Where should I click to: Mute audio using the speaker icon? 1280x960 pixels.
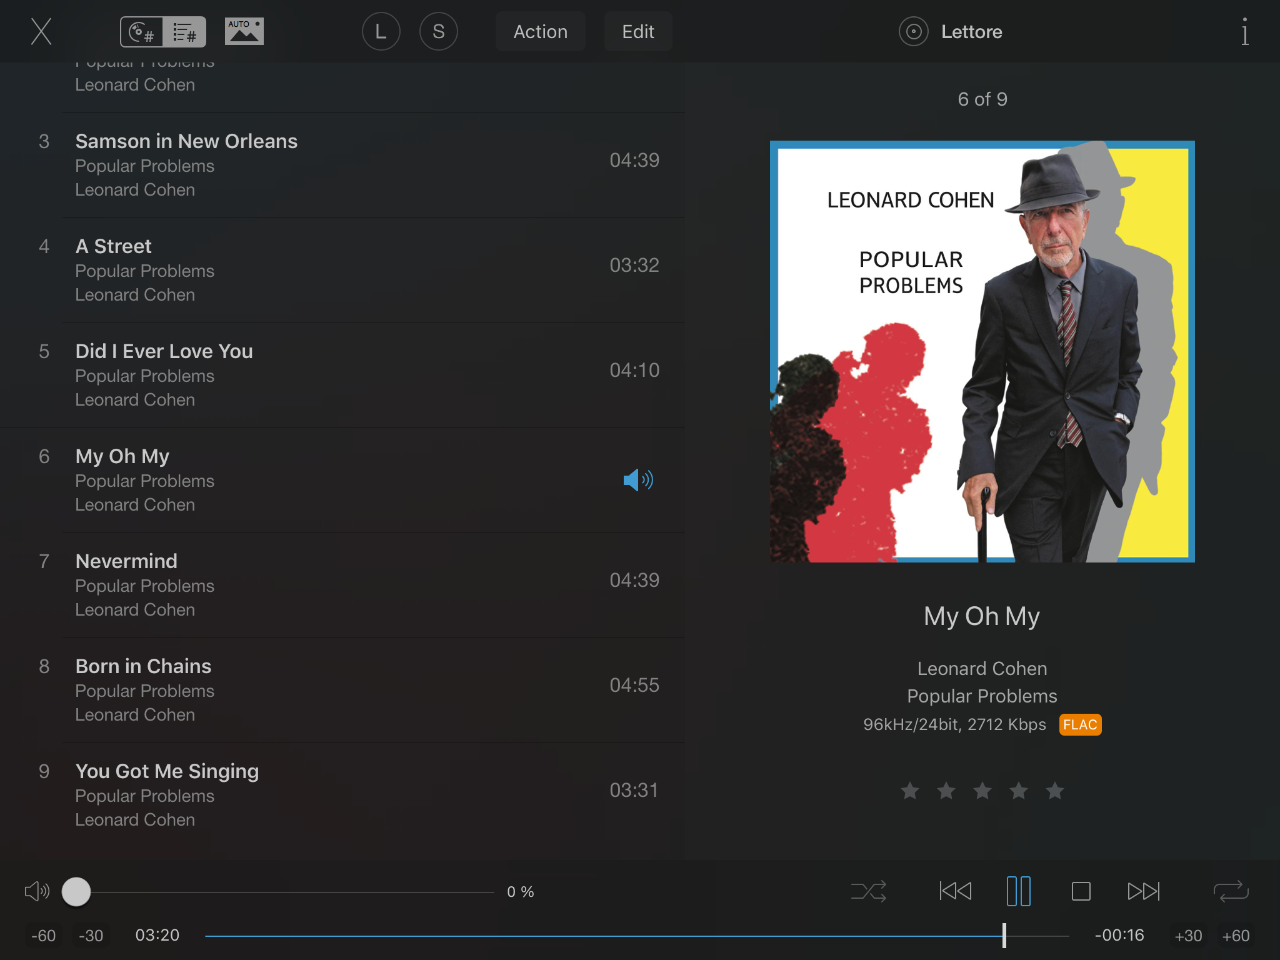click(37, 891)
